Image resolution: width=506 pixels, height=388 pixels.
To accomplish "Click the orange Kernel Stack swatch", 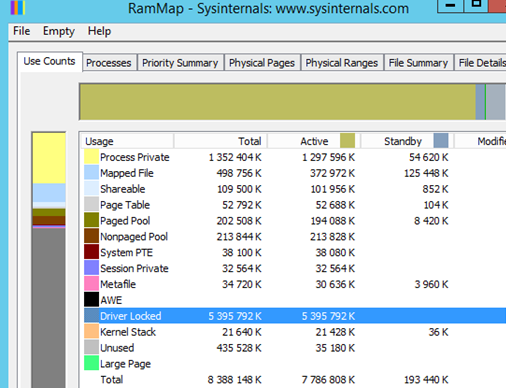I will click(x=91, y=332).
